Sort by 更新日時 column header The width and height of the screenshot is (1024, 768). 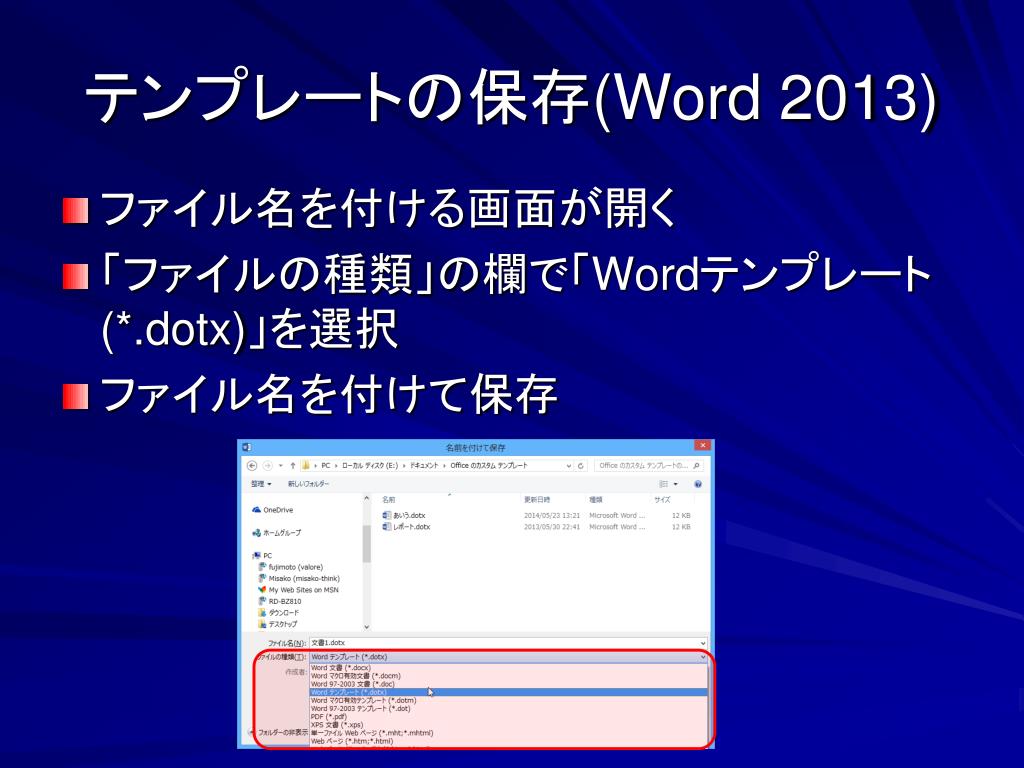537,500
